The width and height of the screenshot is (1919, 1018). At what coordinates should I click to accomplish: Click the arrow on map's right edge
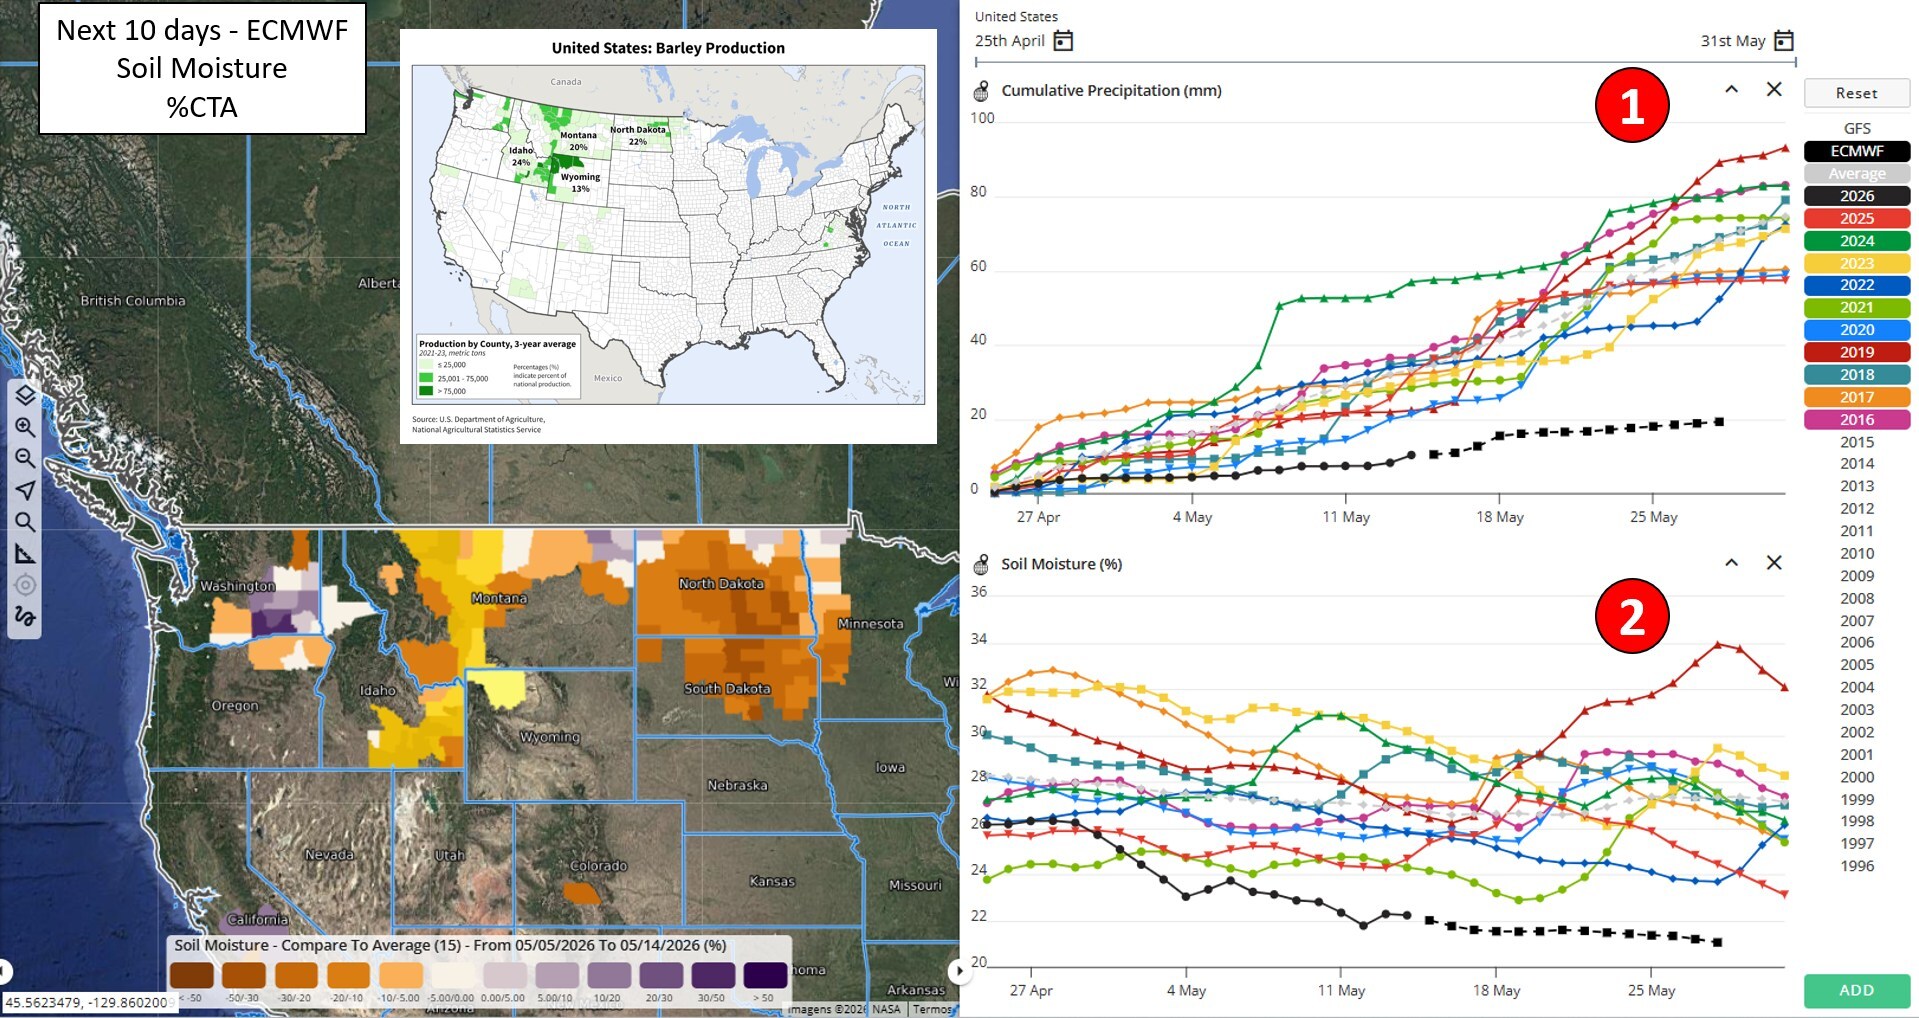click(x=958, y=970)
